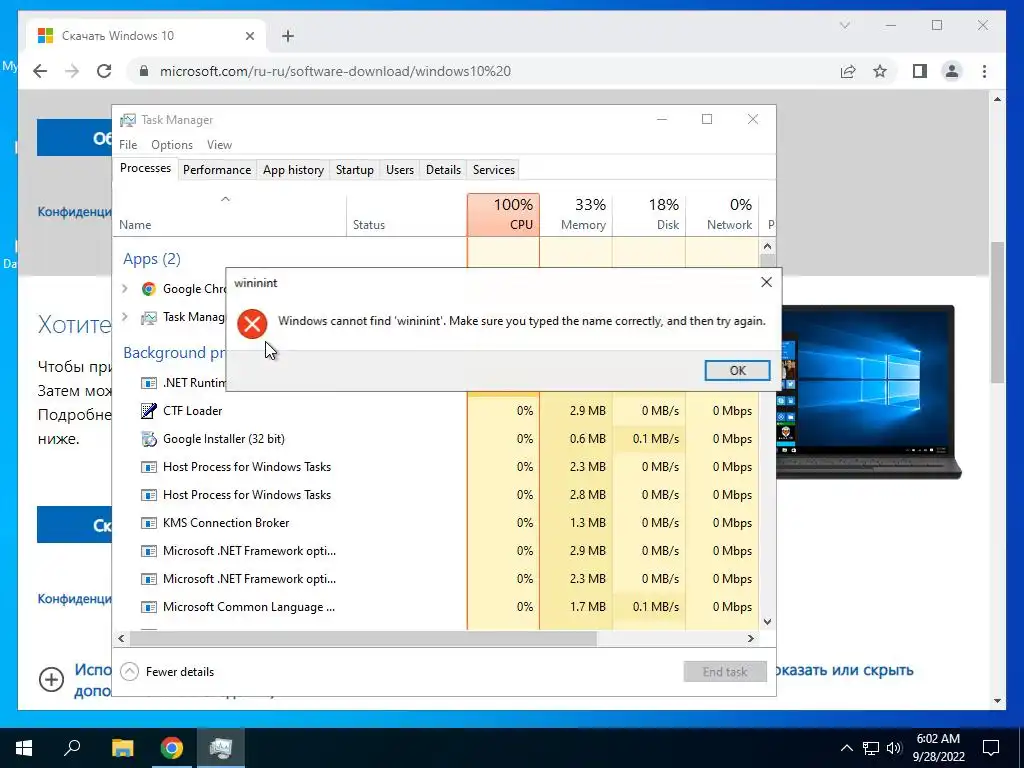This screenshot has height=768, width=1024.
Task: Click the address bar URL in Chrome
Action: click(x=335, y=71)
